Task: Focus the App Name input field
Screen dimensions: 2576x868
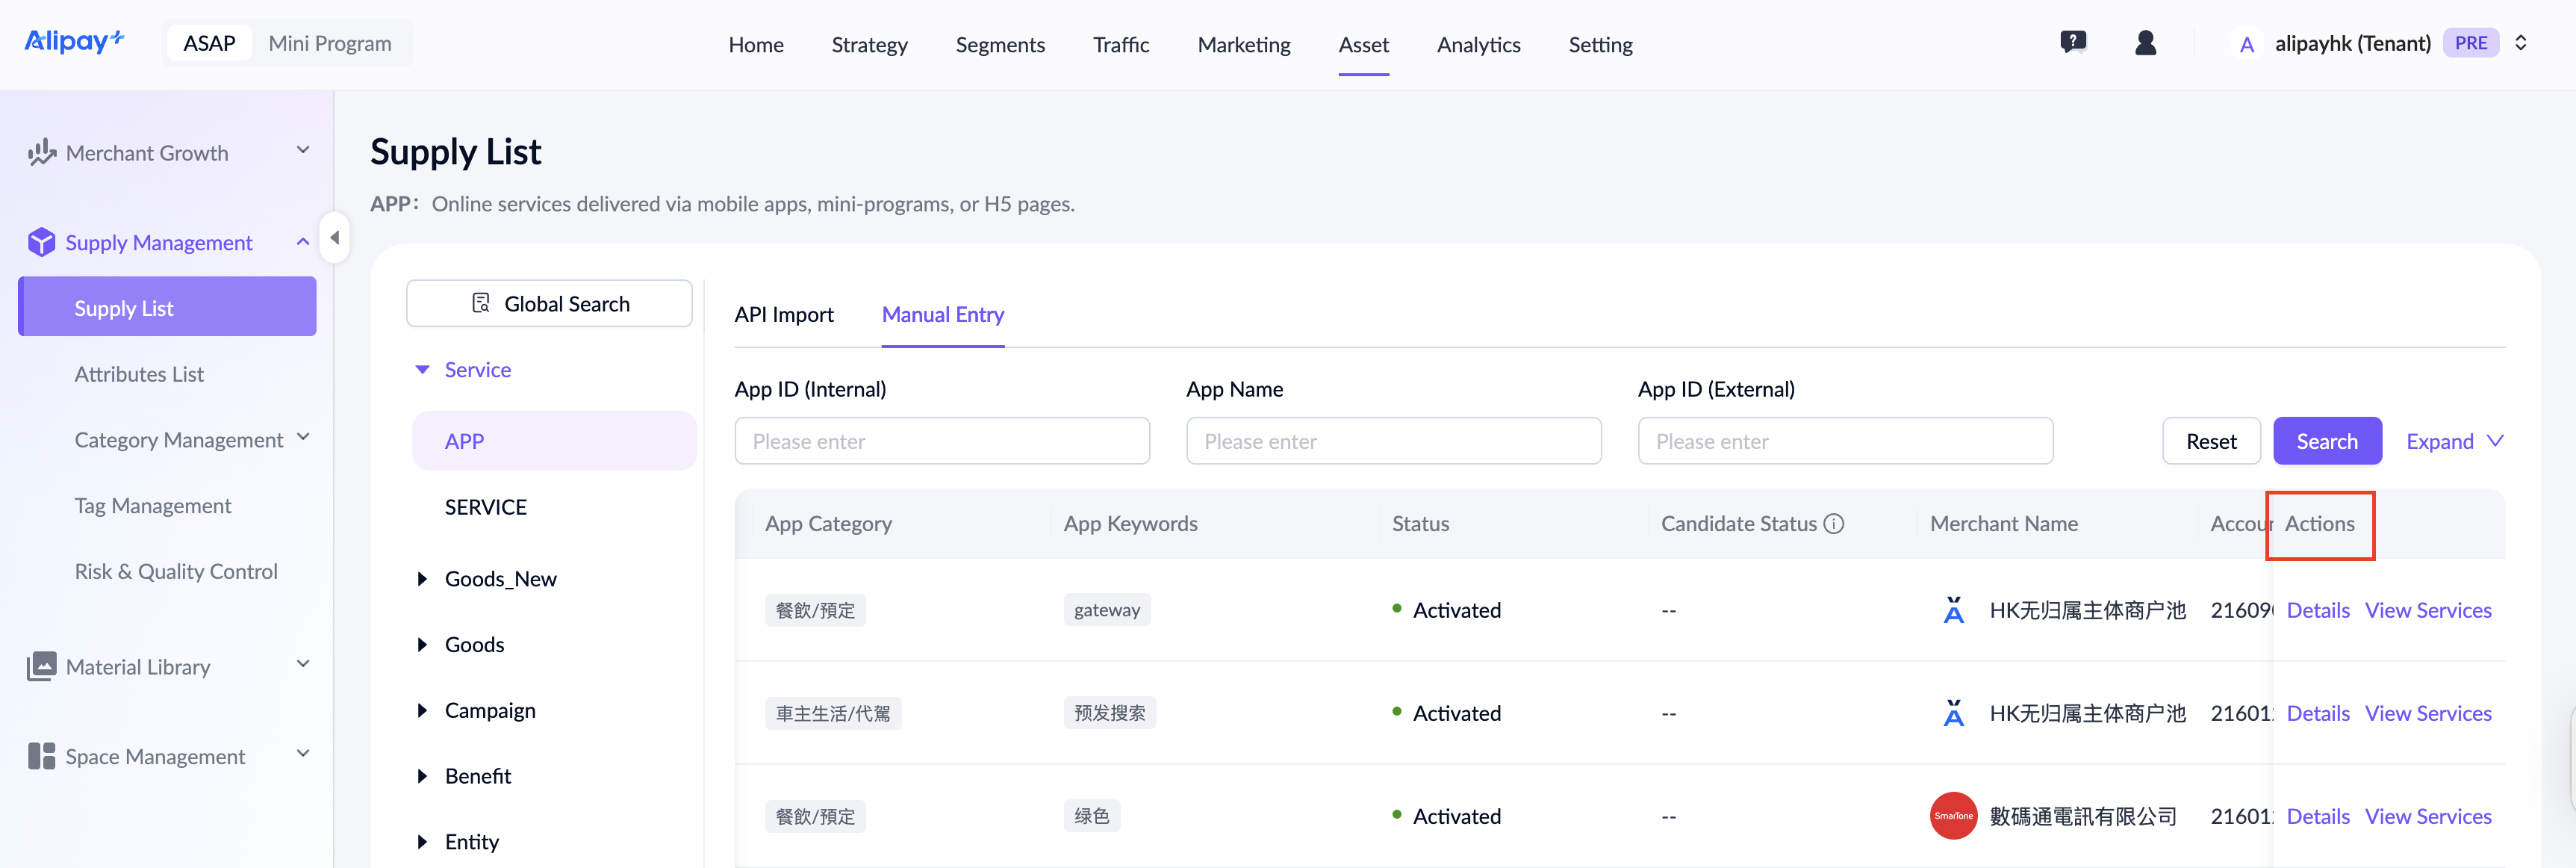Action: 1393,441
